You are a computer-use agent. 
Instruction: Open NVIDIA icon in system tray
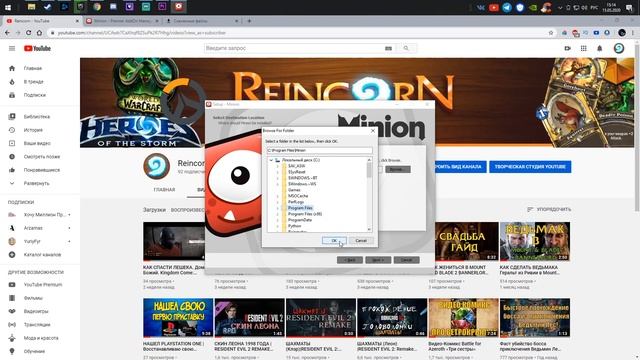point(533,7)
